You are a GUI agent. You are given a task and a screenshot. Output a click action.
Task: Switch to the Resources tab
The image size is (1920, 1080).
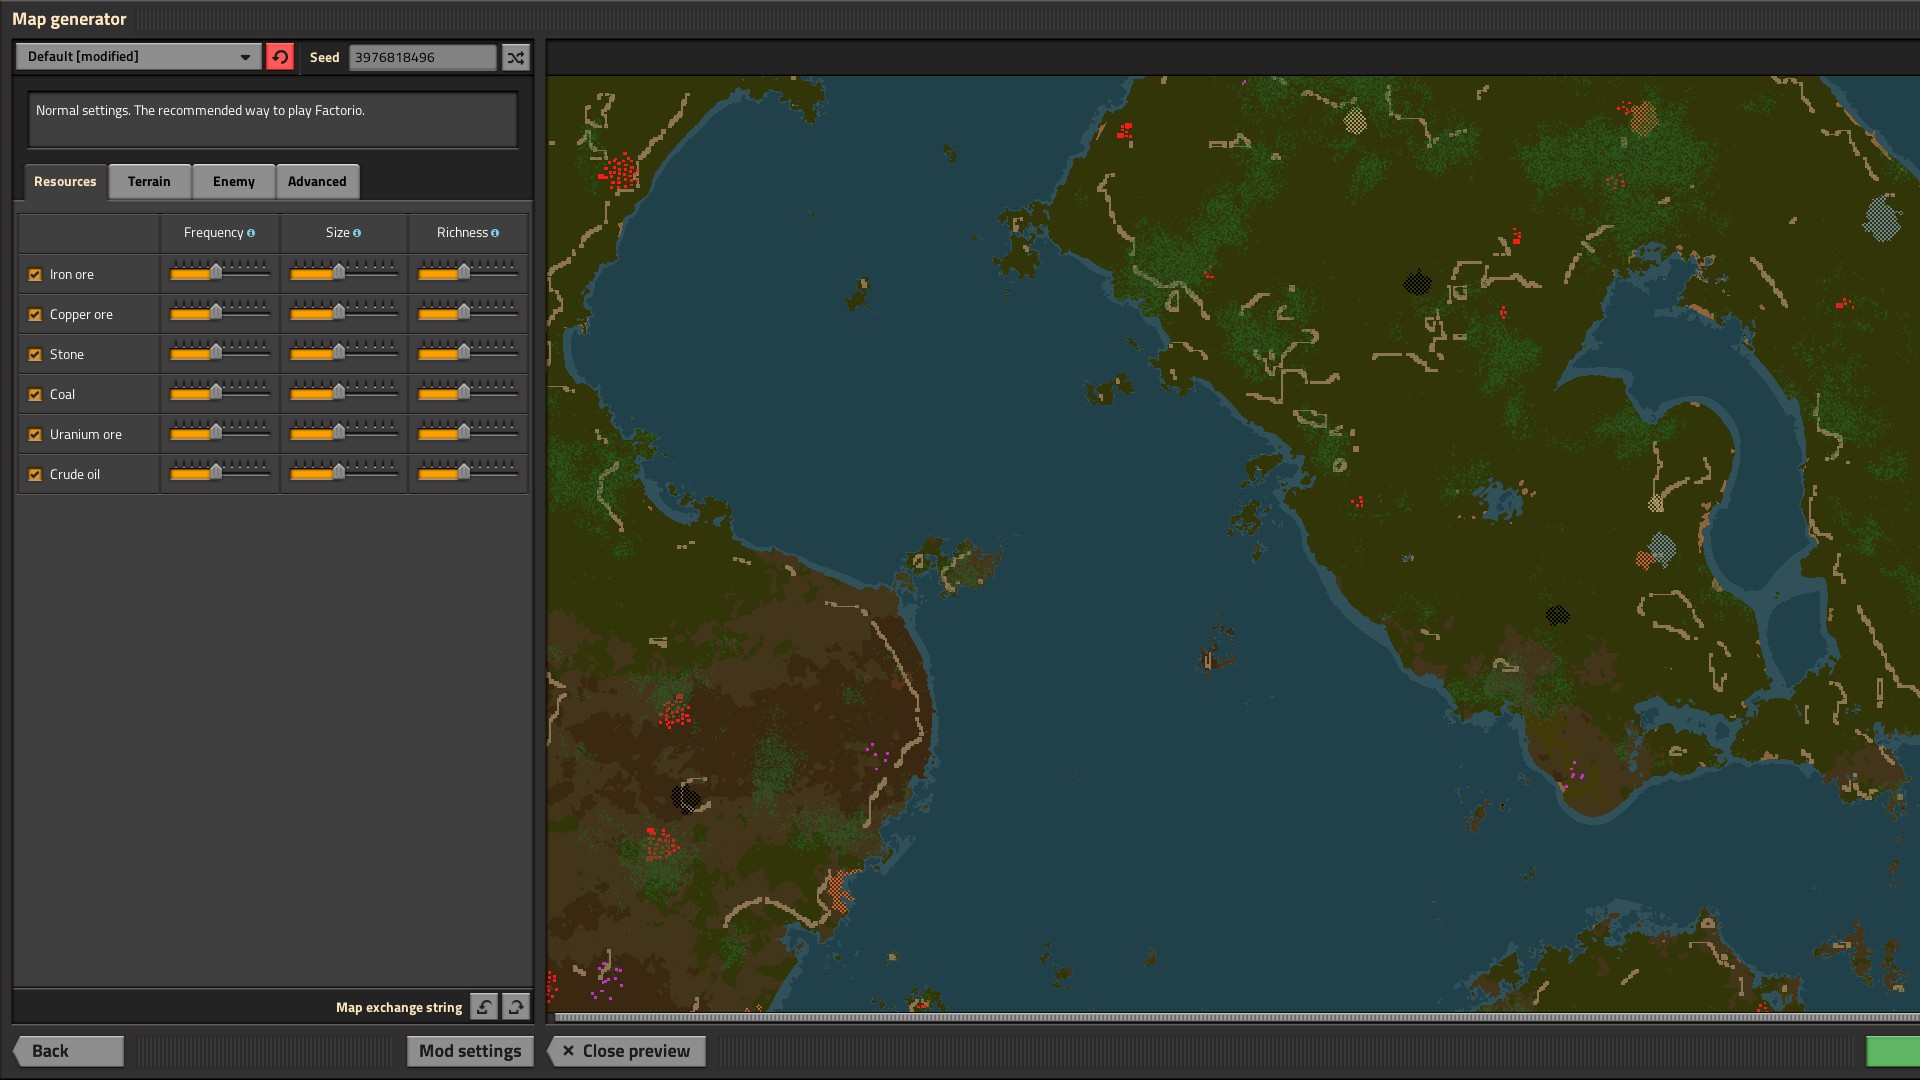pyautogui.click(x=65, y=181)
